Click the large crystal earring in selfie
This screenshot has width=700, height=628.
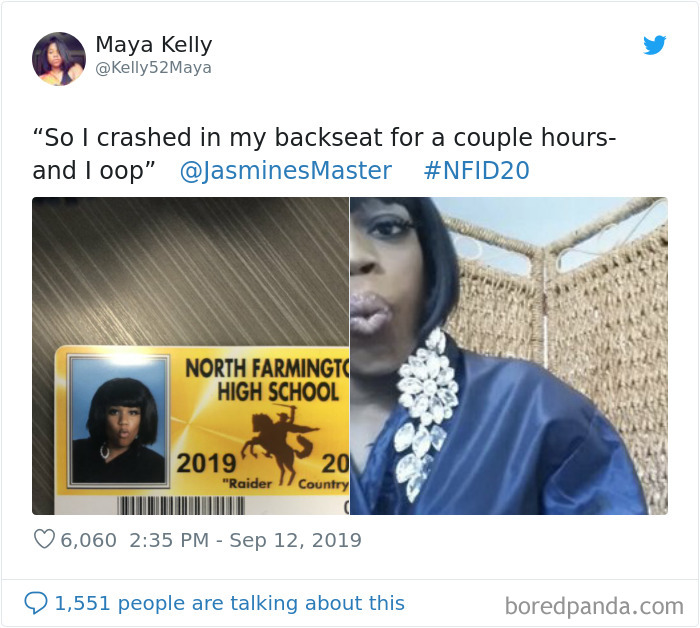(425, 413)
